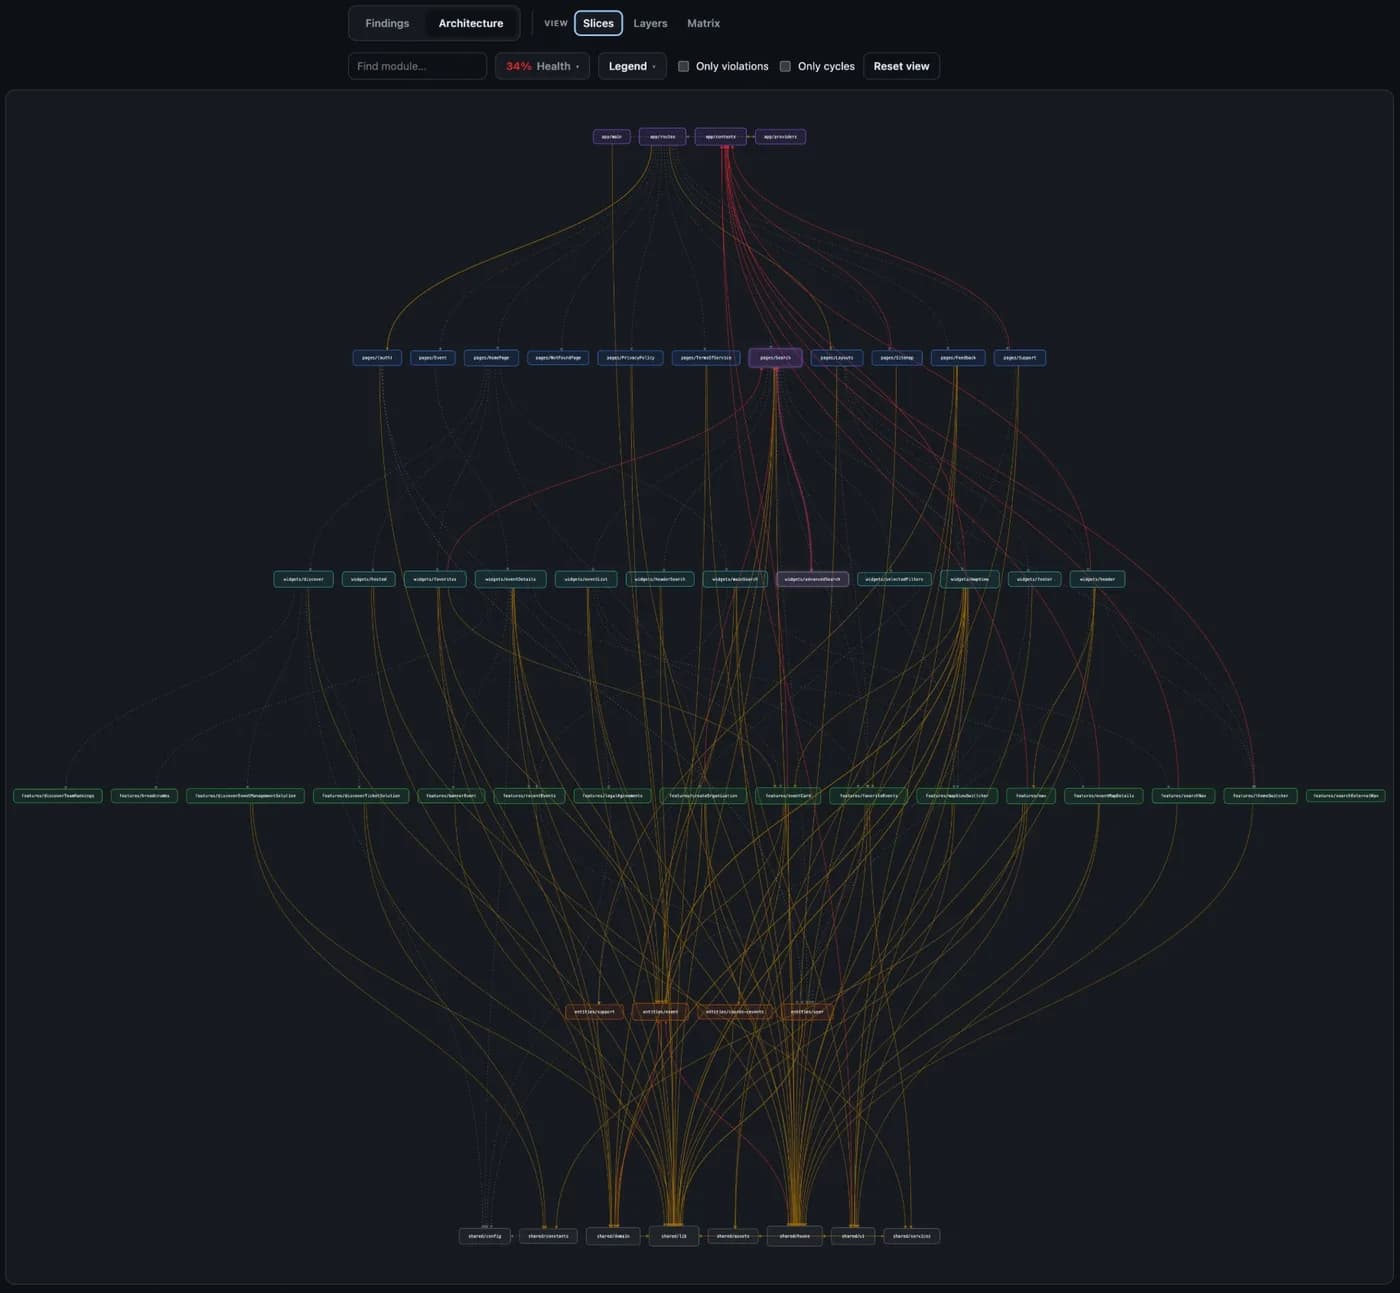Select the app/routes node
Viewport: 1400px width, 1293px height.
pos(662,136)
